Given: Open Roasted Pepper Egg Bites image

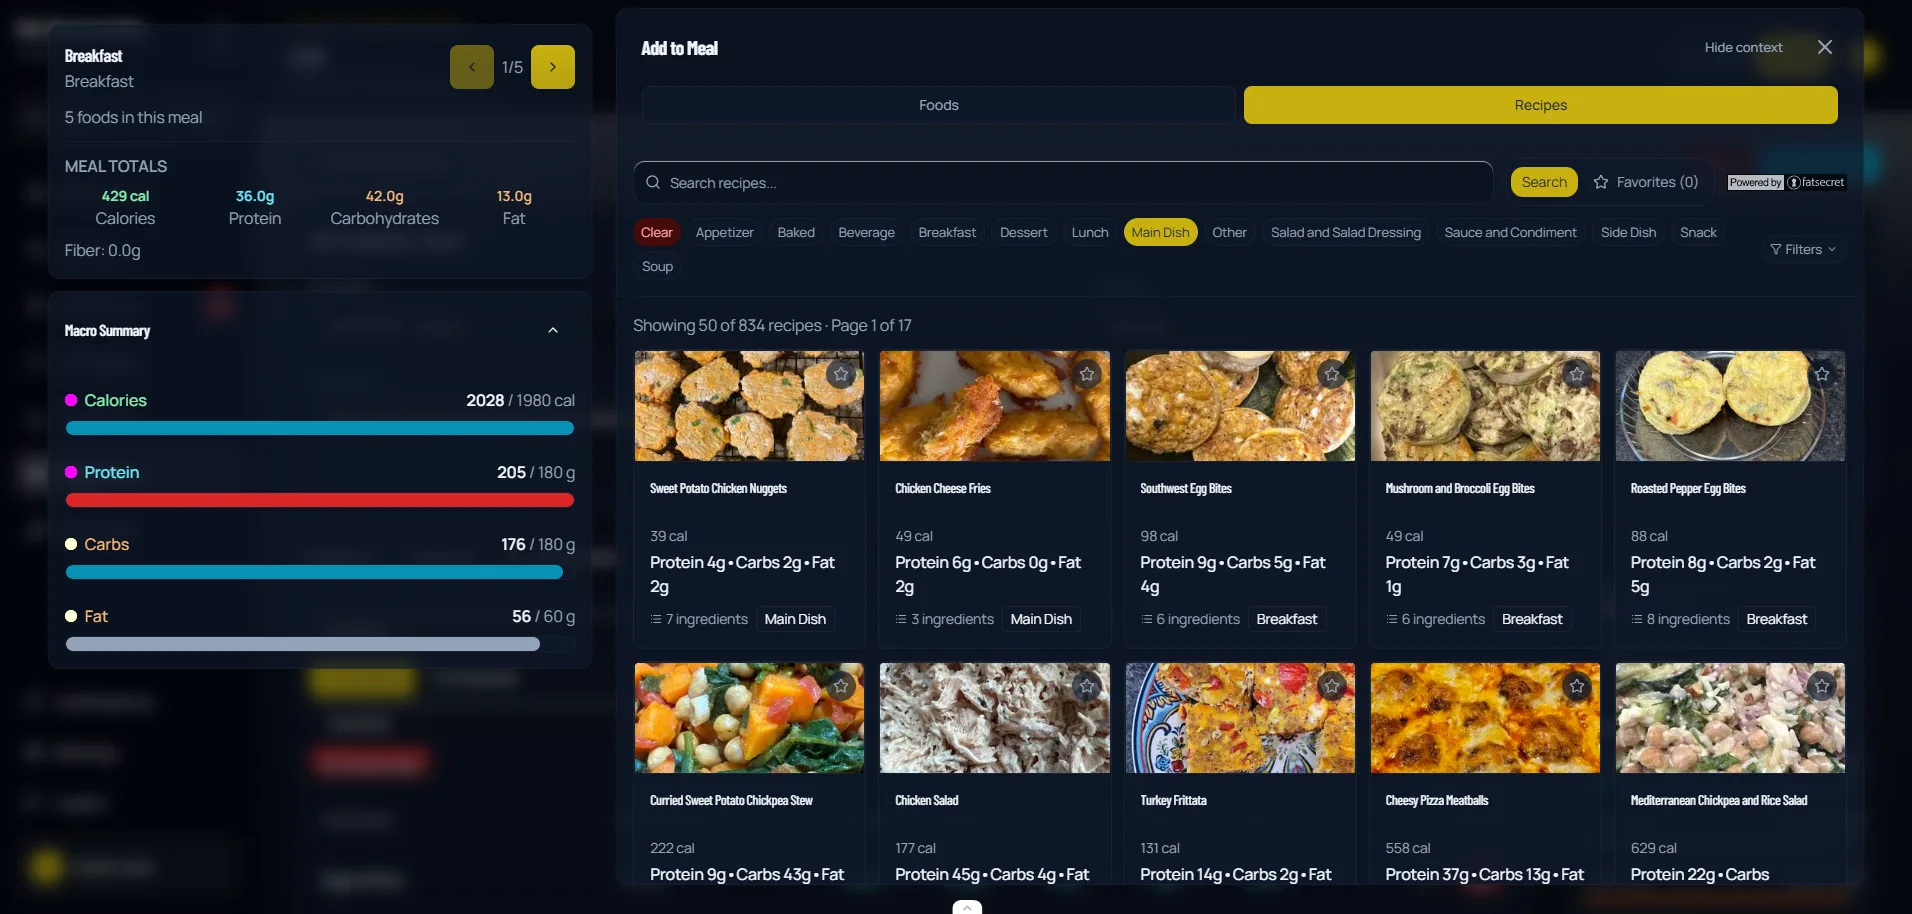Looking at the screenshot, I should click(x=1730, y=406).
